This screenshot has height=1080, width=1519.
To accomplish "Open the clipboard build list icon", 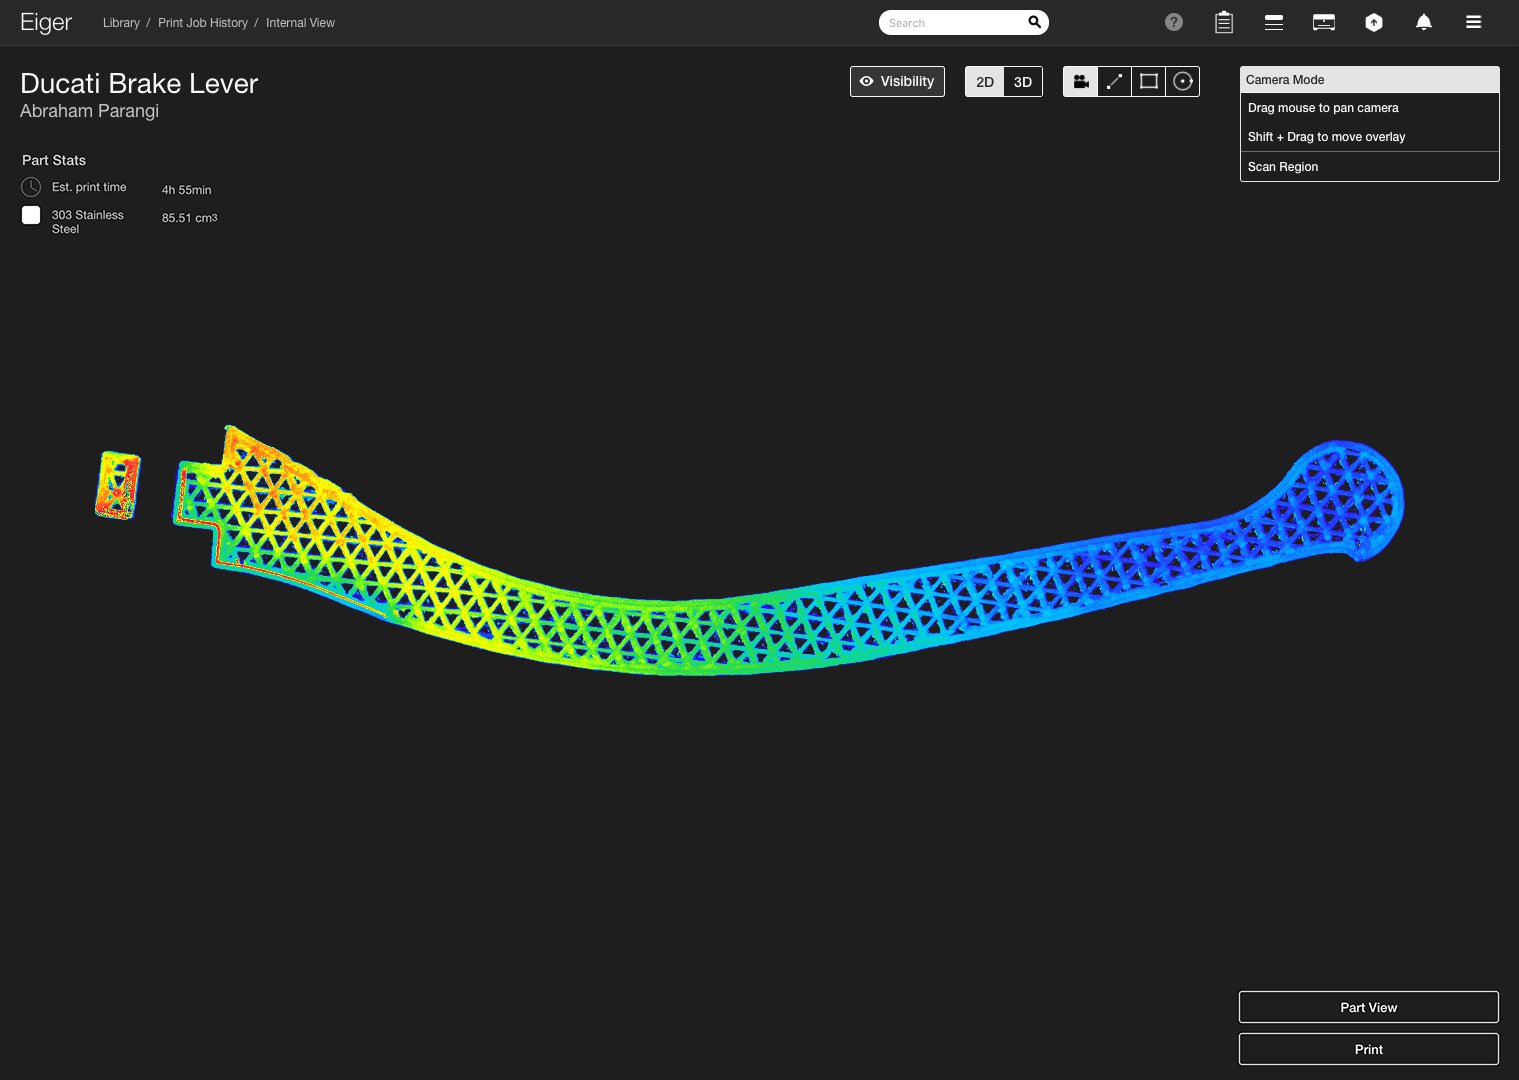I will [1224, 22].
